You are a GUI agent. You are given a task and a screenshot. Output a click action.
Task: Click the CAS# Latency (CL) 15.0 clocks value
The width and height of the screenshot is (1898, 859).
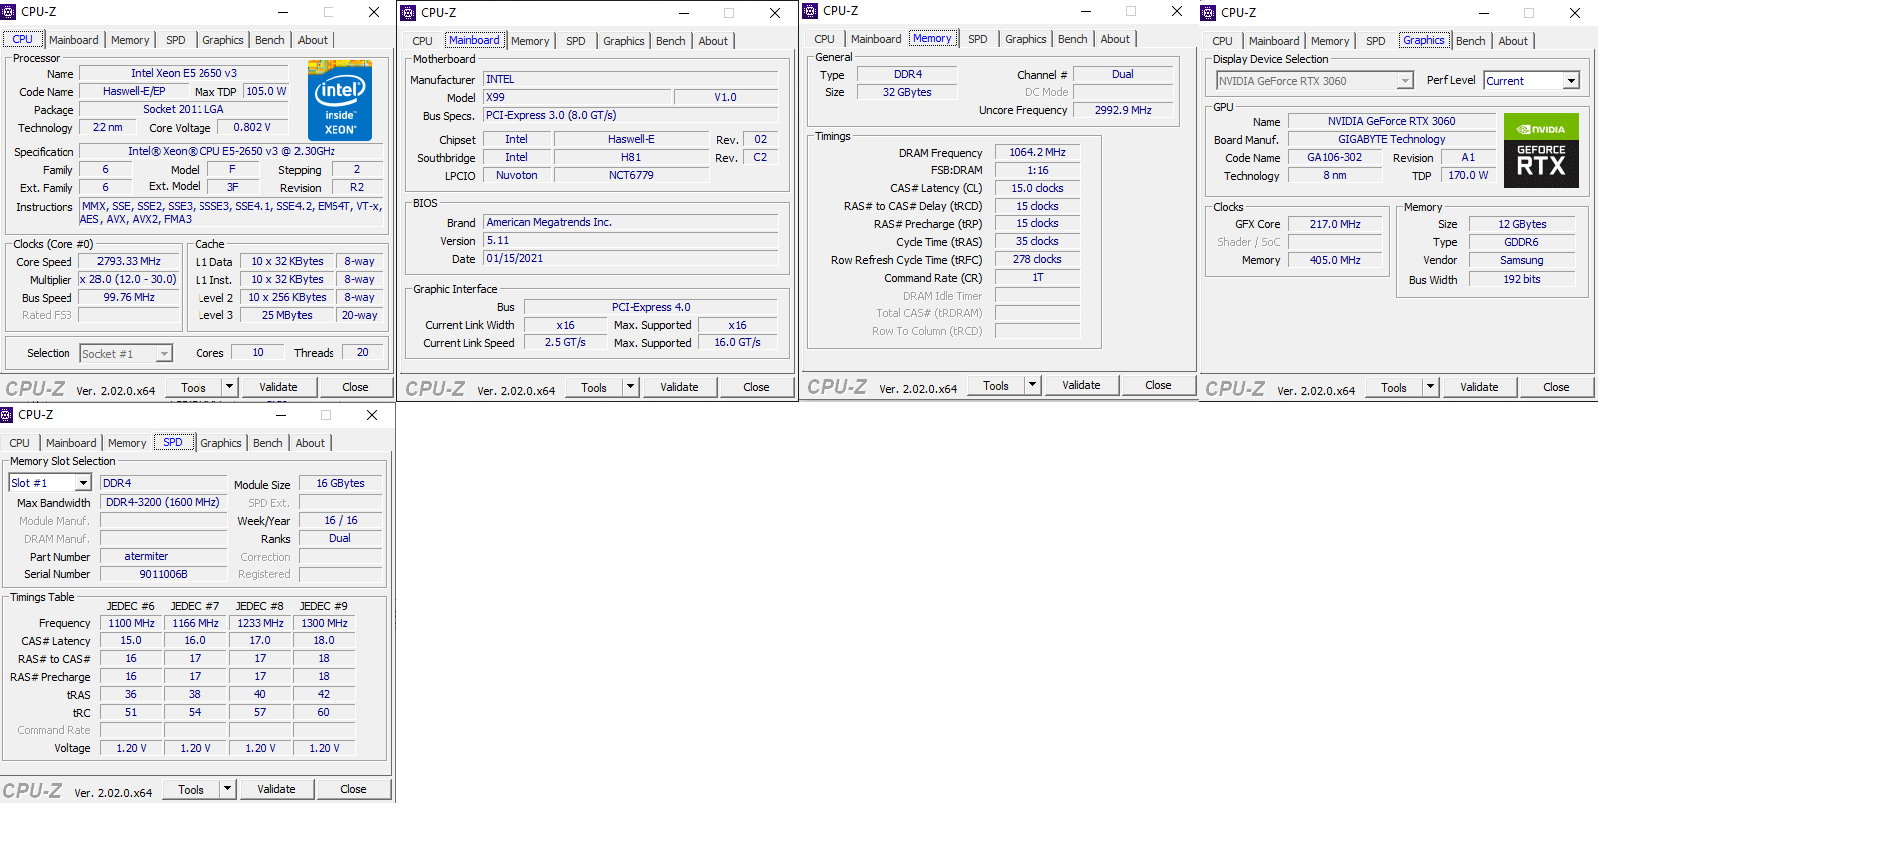pos(1038,188)
